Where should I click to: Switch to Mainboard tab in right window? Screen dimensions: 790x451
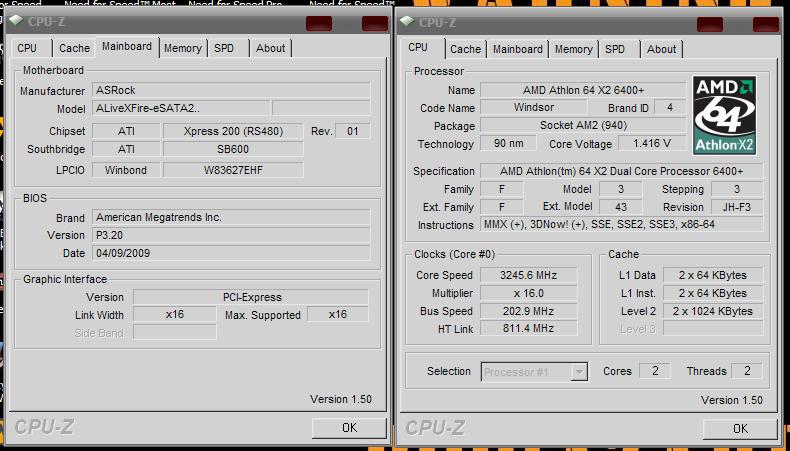[x=517, y=49]
